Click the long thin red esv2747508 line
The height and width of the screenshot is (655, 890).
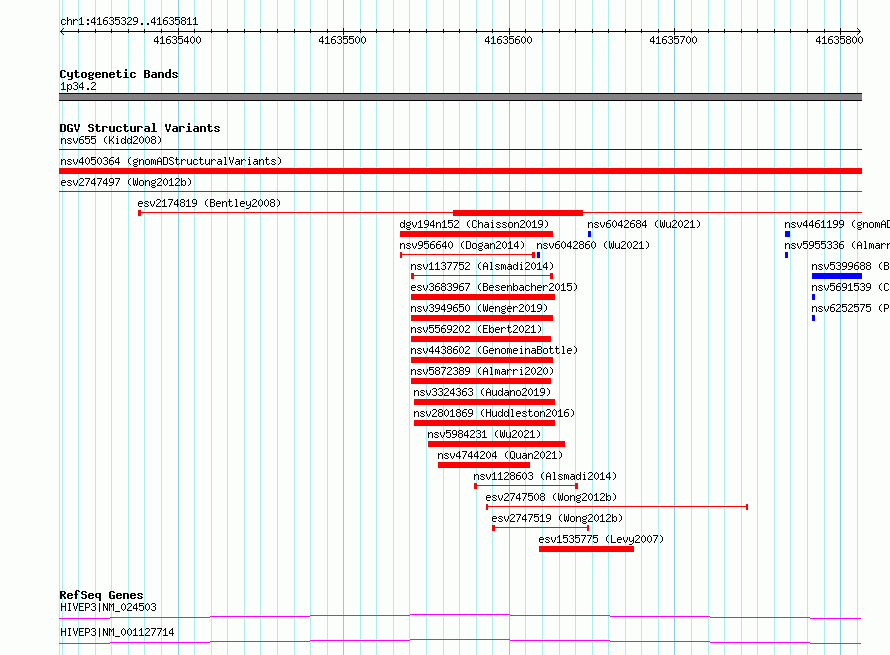click(616, 507)
